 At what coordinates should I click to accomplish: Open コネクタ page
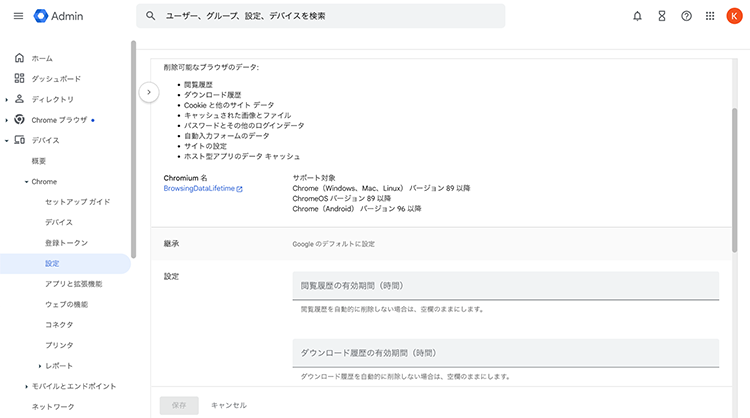(x=59, y=325)
